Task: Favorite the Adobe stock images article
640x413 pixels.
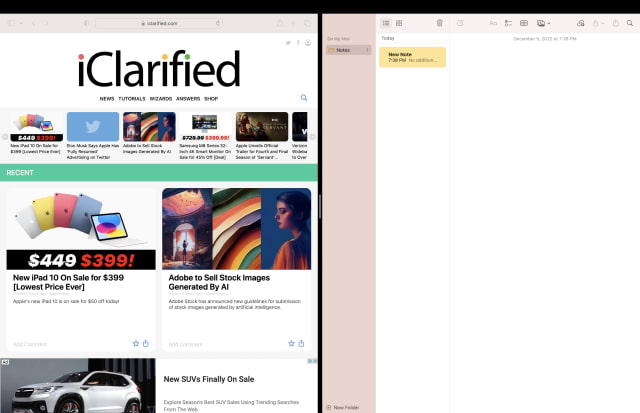Action: 291,344
